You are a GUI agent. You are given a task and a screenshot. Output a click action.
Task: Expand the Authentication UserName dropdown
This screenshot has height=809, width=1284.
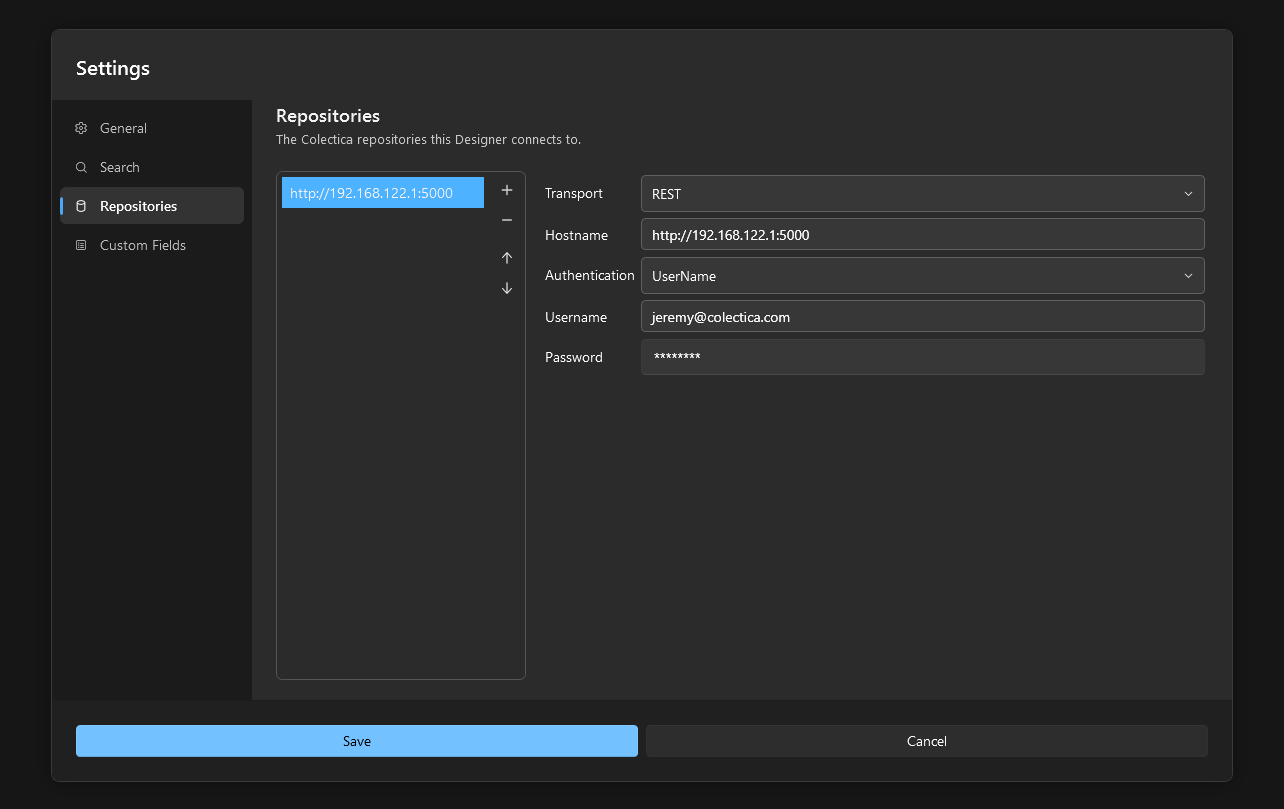923,276
